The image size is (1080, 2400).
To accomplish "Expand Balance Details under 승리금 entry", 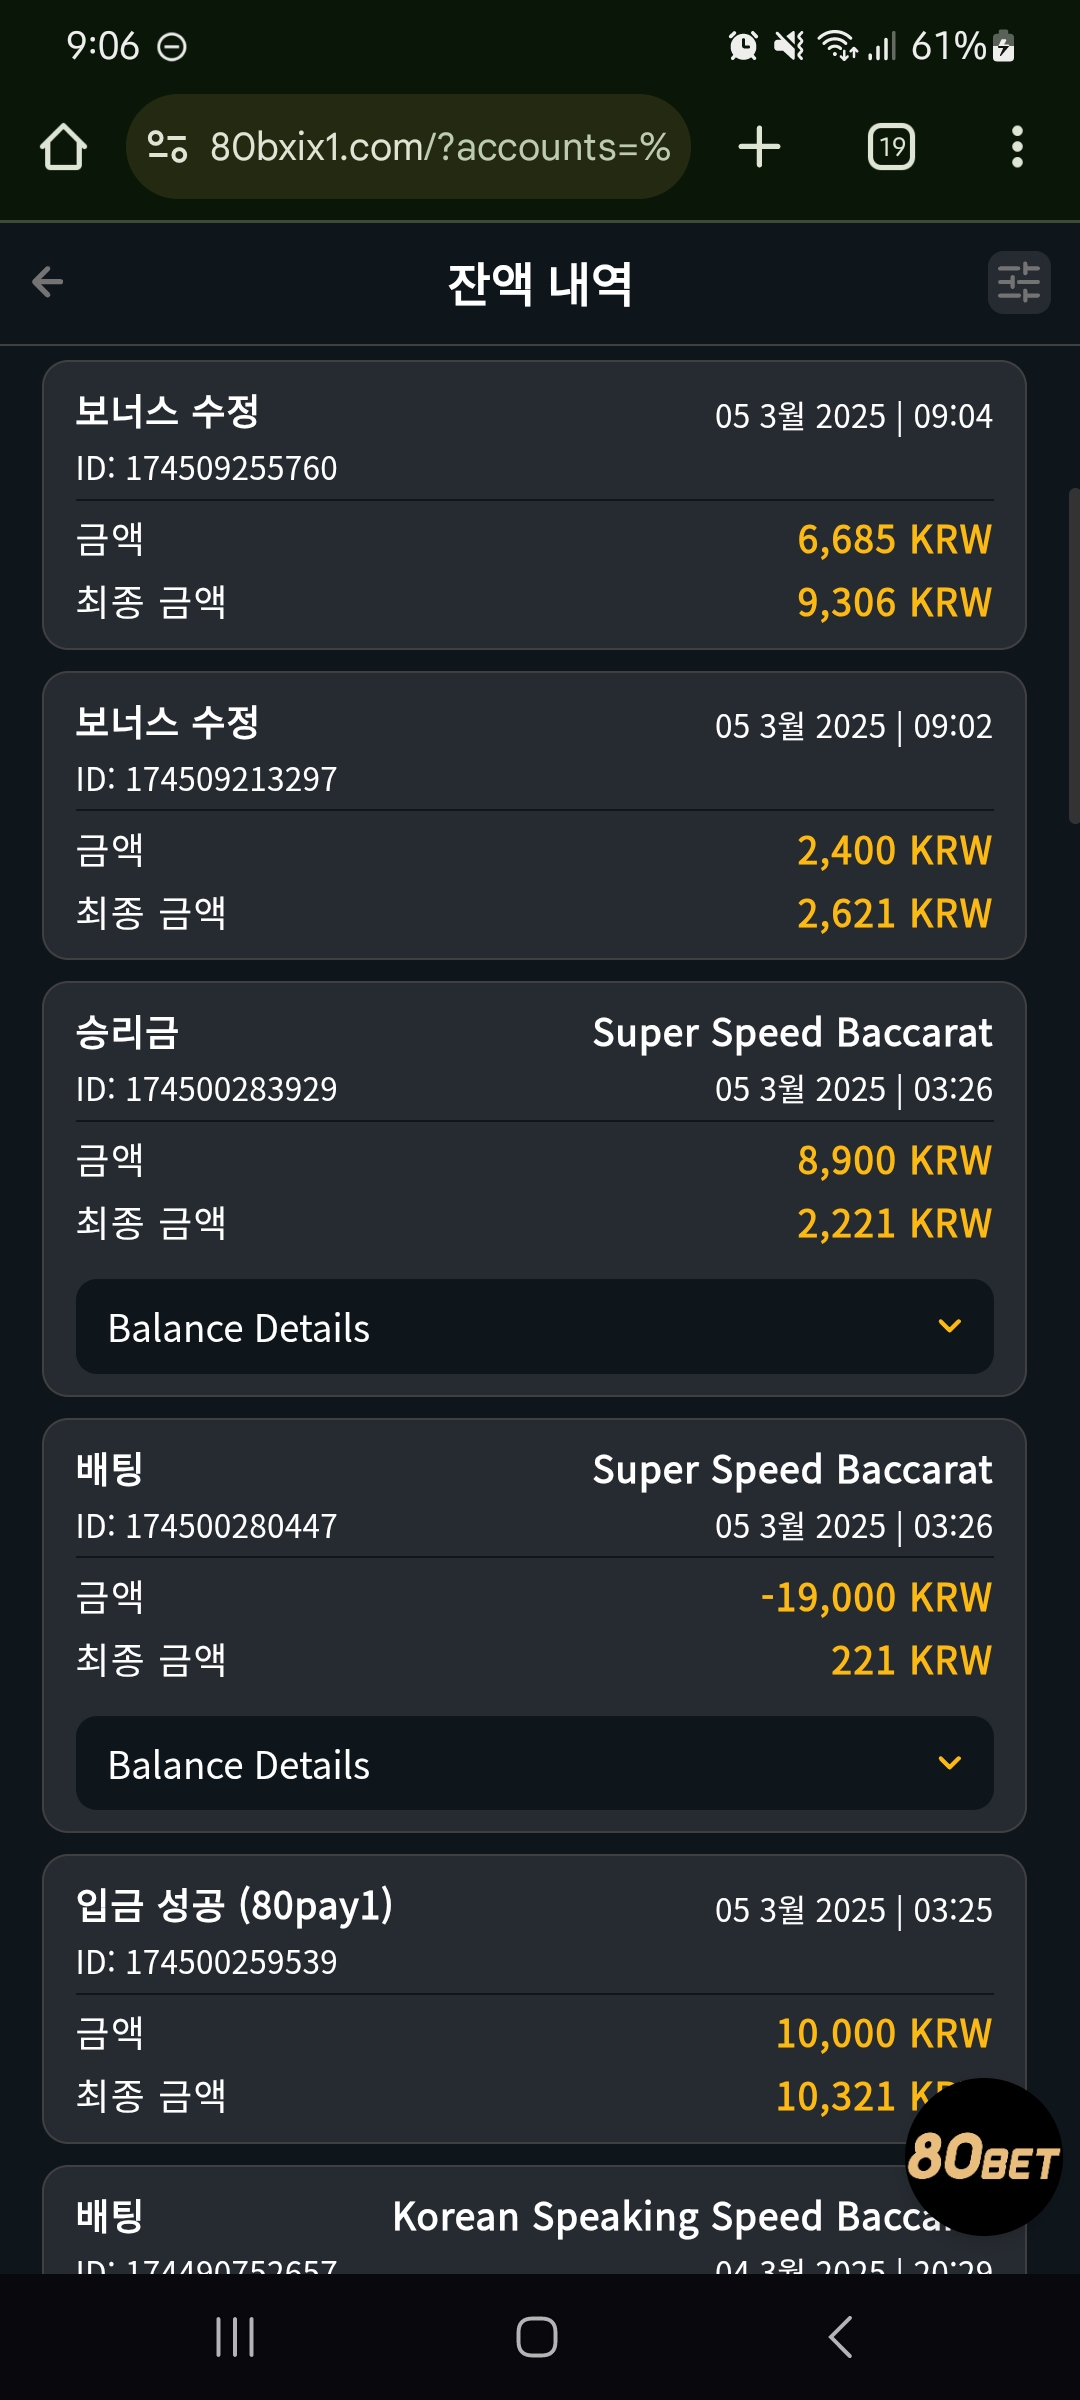I will [x=535, y=1327].
